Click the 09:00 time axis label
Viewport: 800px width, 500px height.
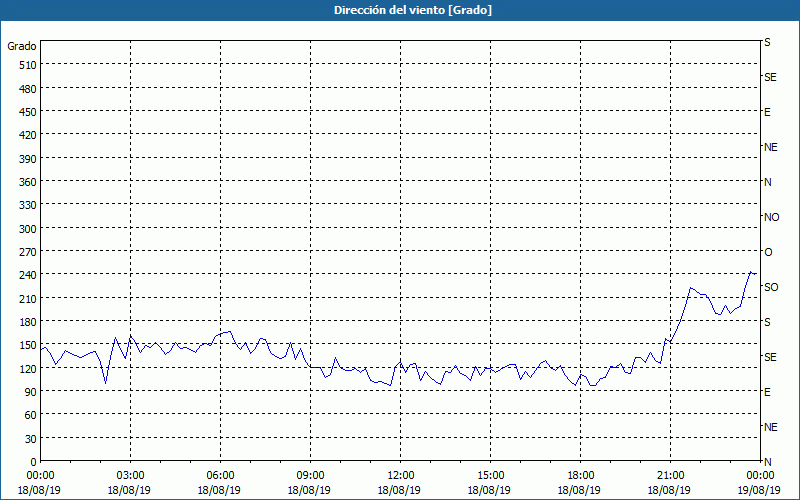click(x=310, y=475)
